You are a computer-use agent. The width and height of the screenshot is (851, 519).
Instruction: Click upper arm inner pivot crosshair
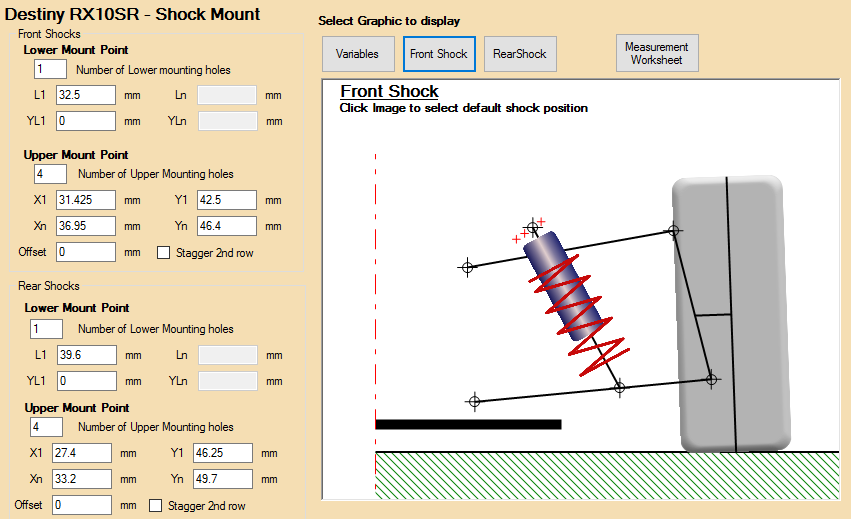[x=467, y=267]
